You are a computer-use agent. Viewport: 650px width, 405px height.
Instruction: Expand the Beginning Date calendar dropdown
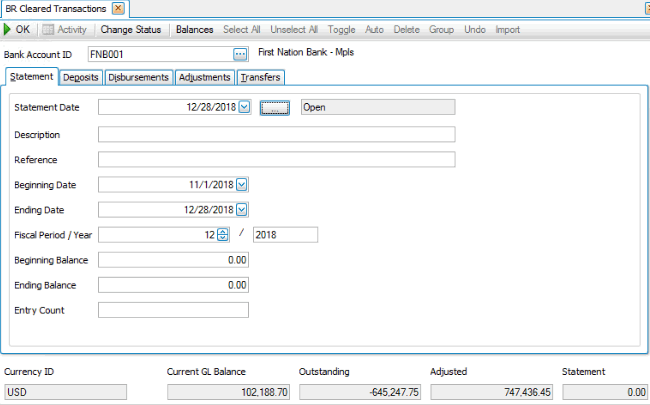pyautogui.click(x=241, y=184)
